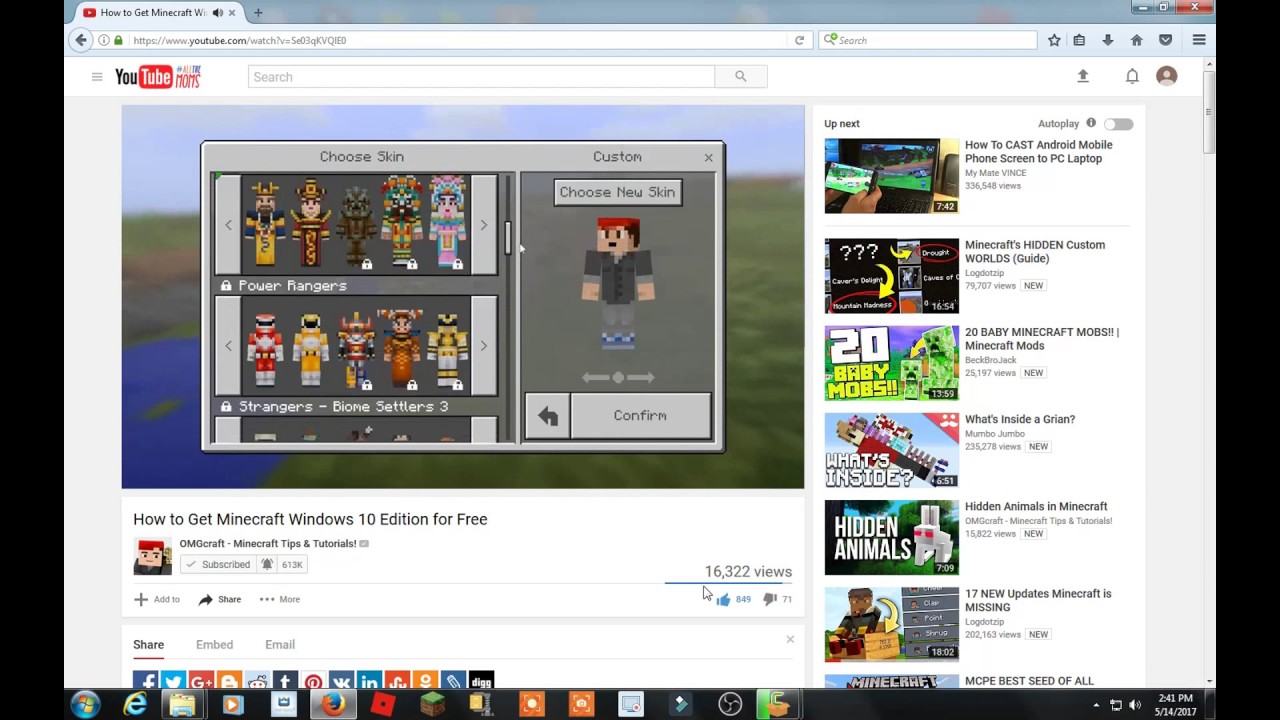Open the Add to playlist menu
Image resolution: width=1280 pixels, height=720 pixels.
tap(157, 599)
